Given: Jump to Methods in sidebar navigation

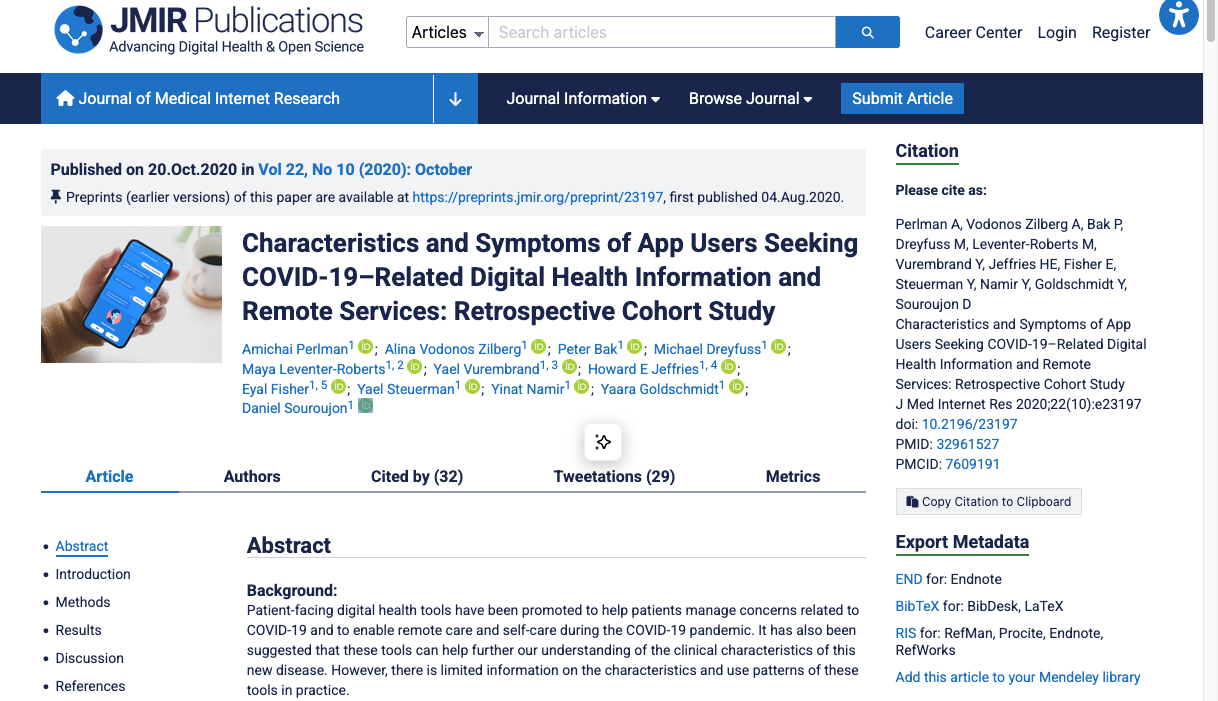Looking at the screenshot, I should point(83,602).
